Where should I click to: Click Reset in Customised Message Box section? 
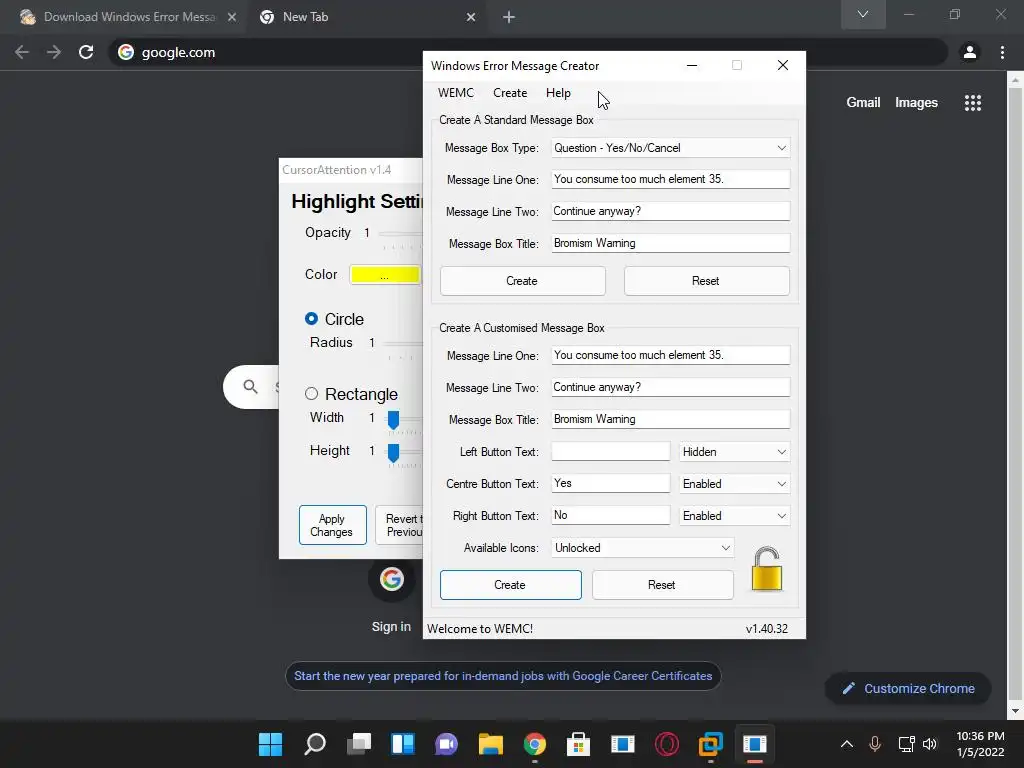point(662,585)
